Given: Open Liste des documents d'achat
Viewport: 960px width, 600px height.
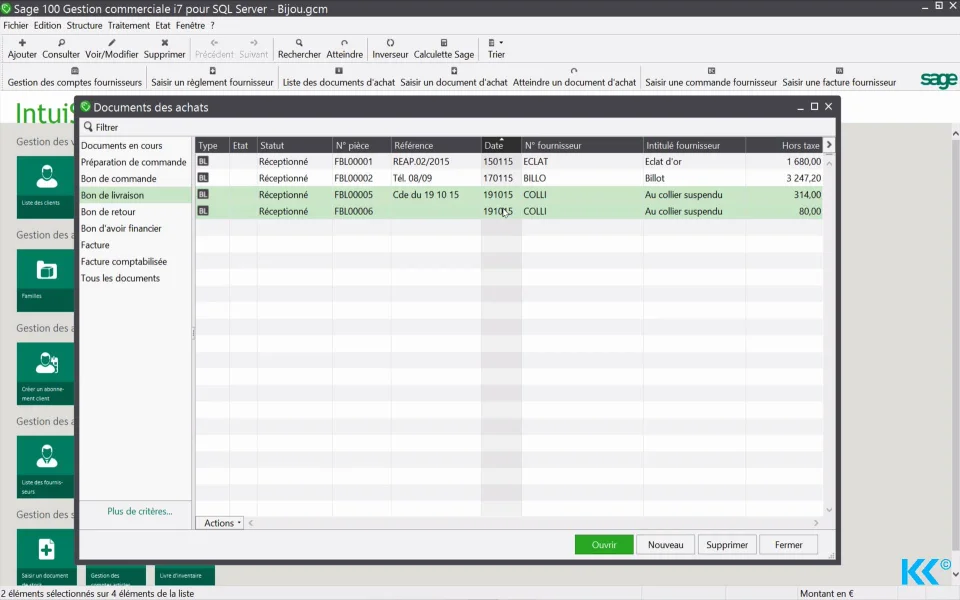Looking at the screenshot, I should point(339,77).
